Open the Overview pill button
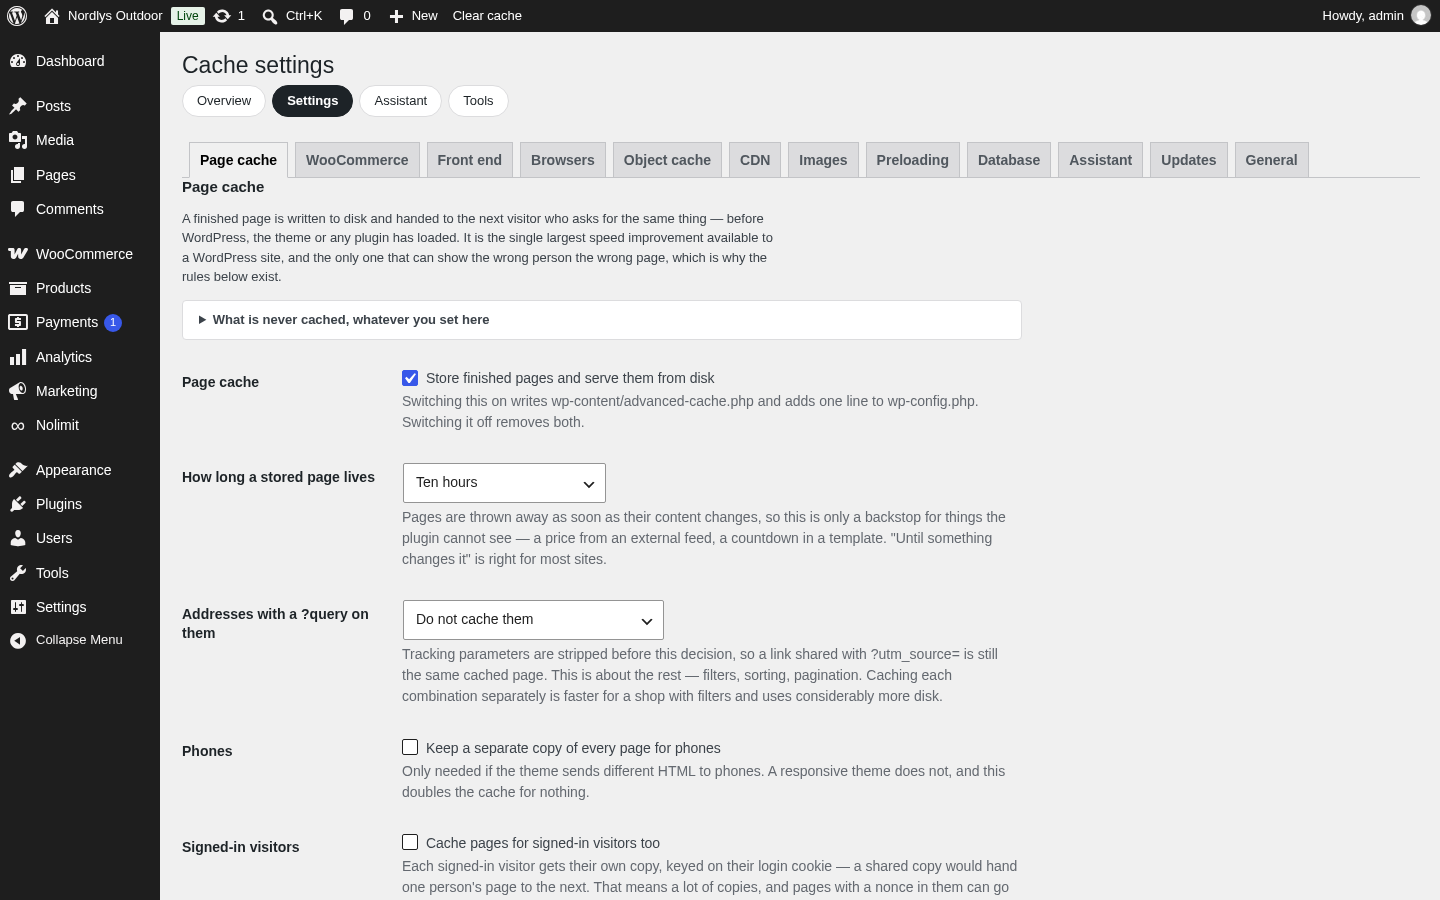Viewport: 1440px width, 900px height. [224, 101]
